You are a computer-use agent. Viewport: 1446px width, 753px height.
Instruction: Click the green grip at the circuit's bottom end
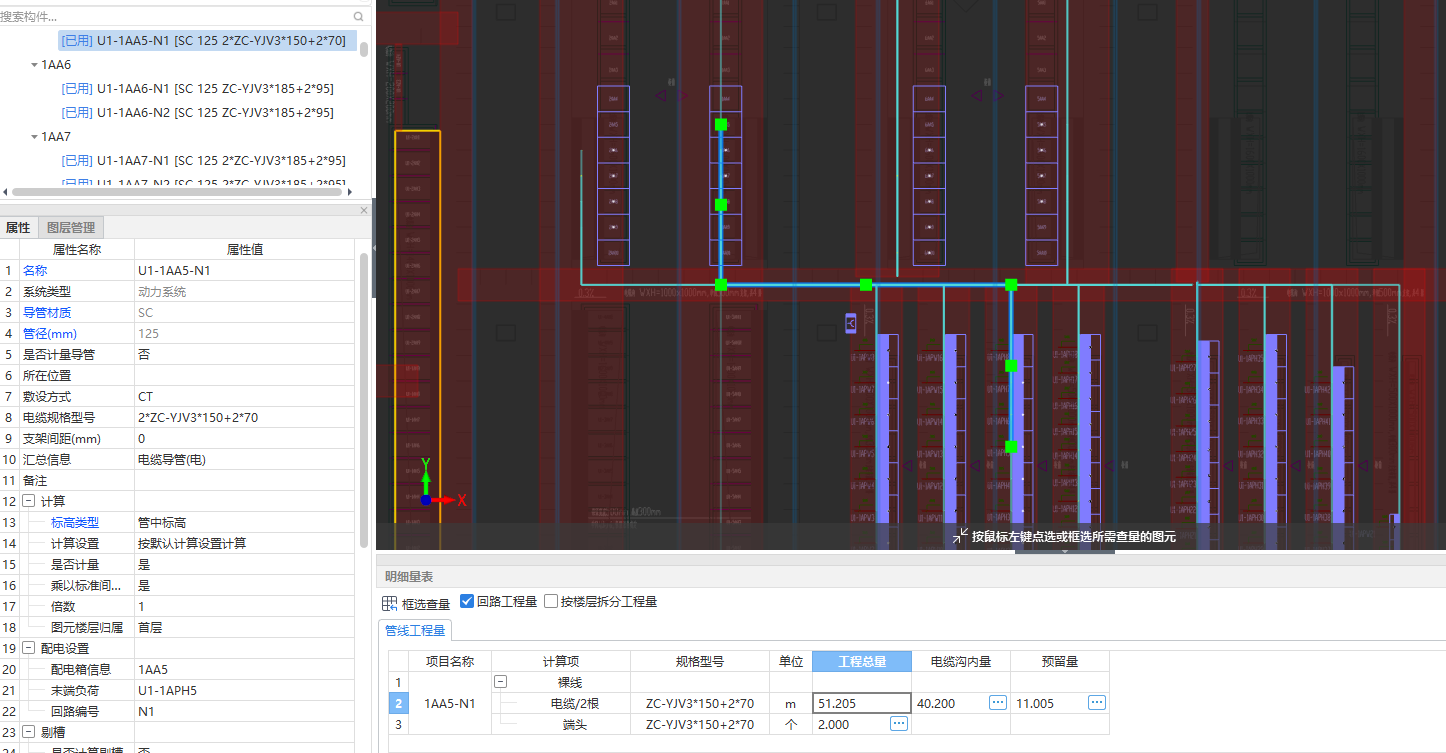coord(1011,447)
